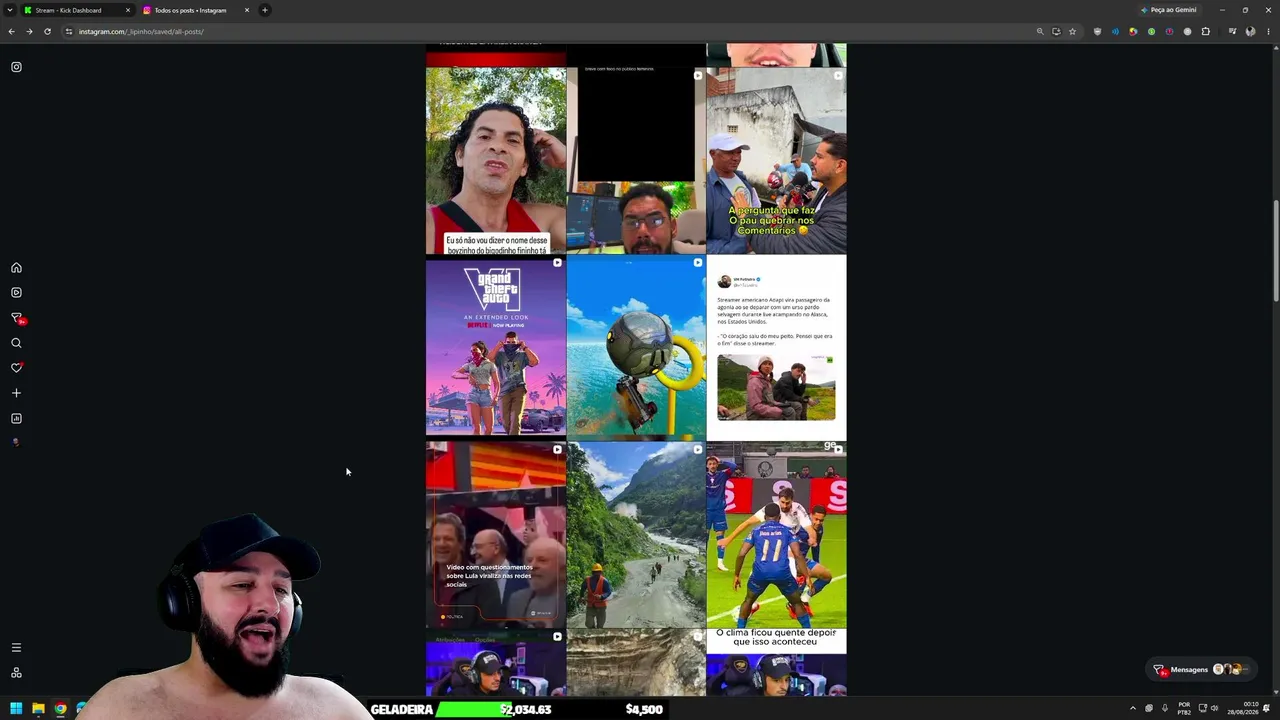The image size is (1280, 720).
Task: Open the 'A pergunta que faz' post
Action: point(776,161)
